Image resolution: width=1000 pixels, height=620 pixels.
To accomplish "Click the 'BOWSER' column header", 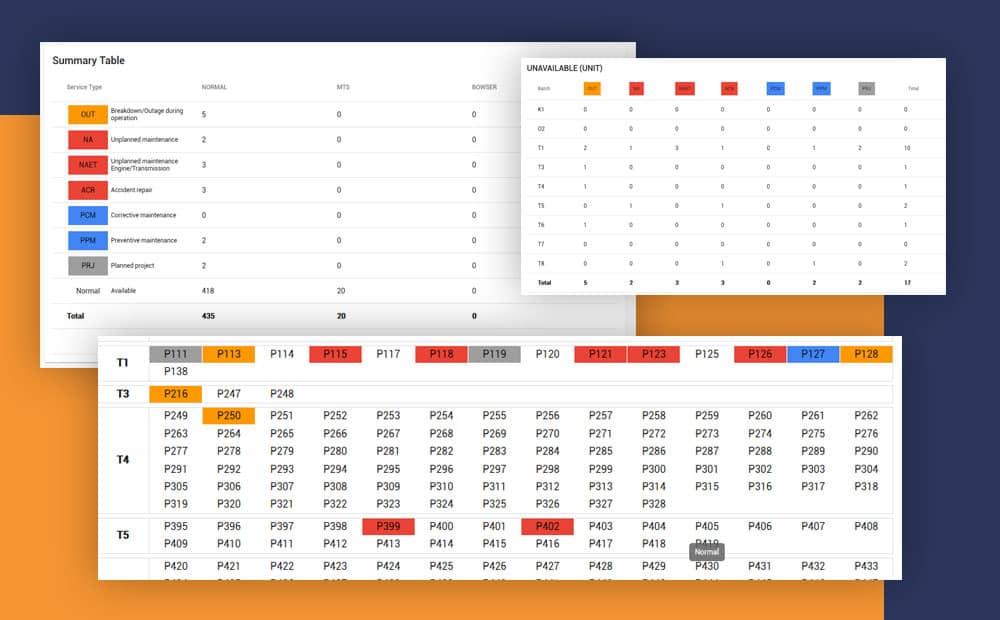I will [484, 87].
